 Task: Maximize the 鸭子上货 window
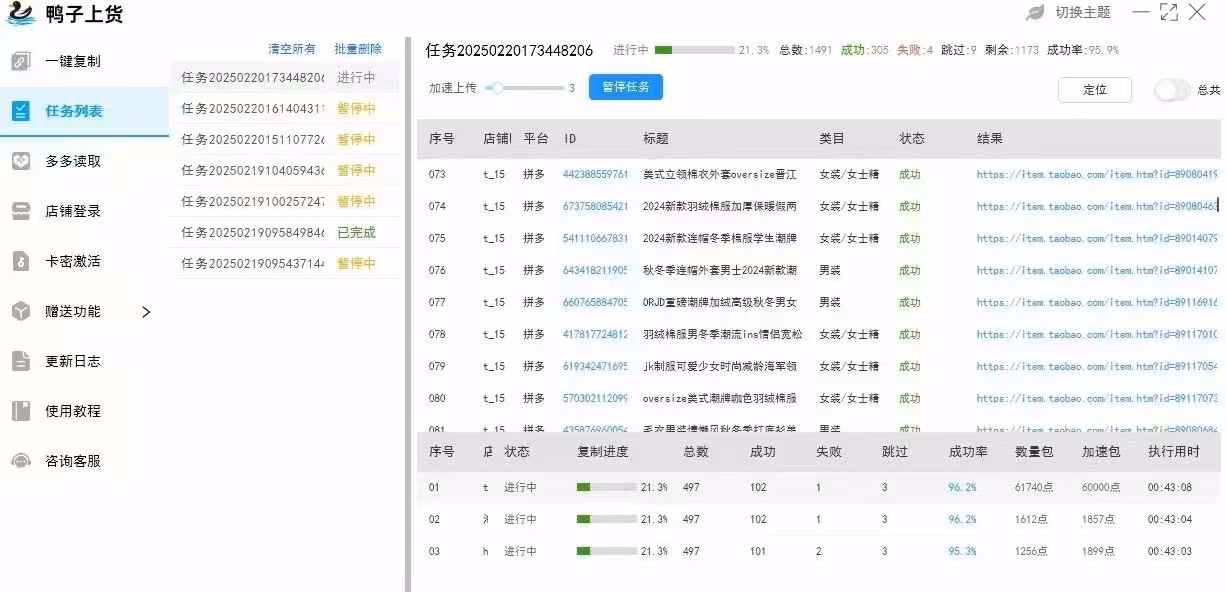pyautogui.click(x=1168, y=13)
